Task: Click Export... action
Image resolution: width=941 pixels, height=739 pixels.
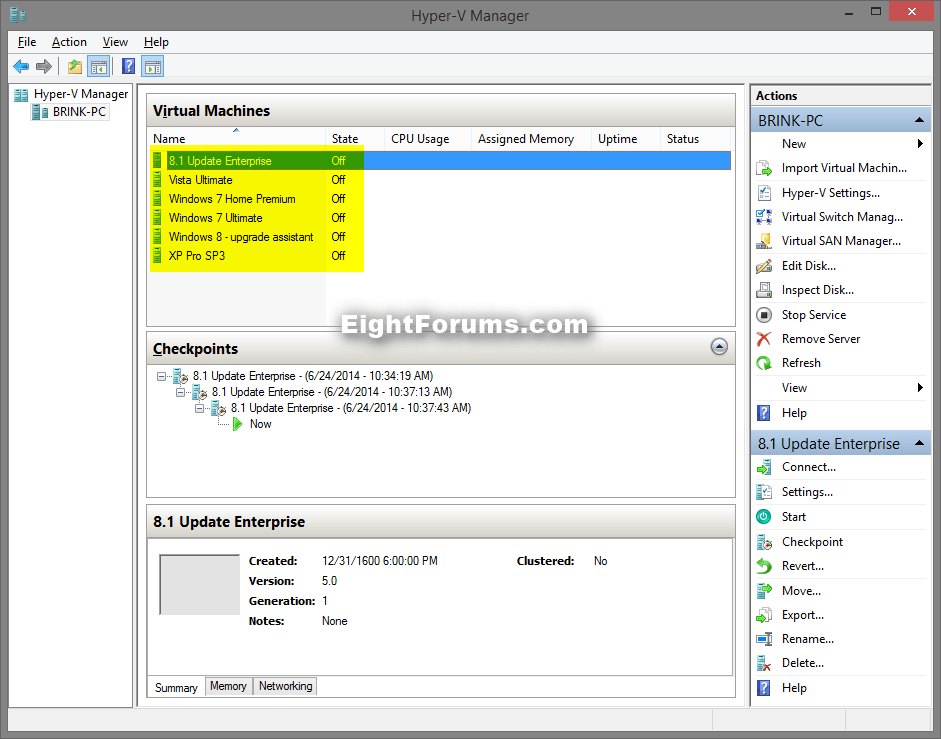Action: tap(802, 615)
